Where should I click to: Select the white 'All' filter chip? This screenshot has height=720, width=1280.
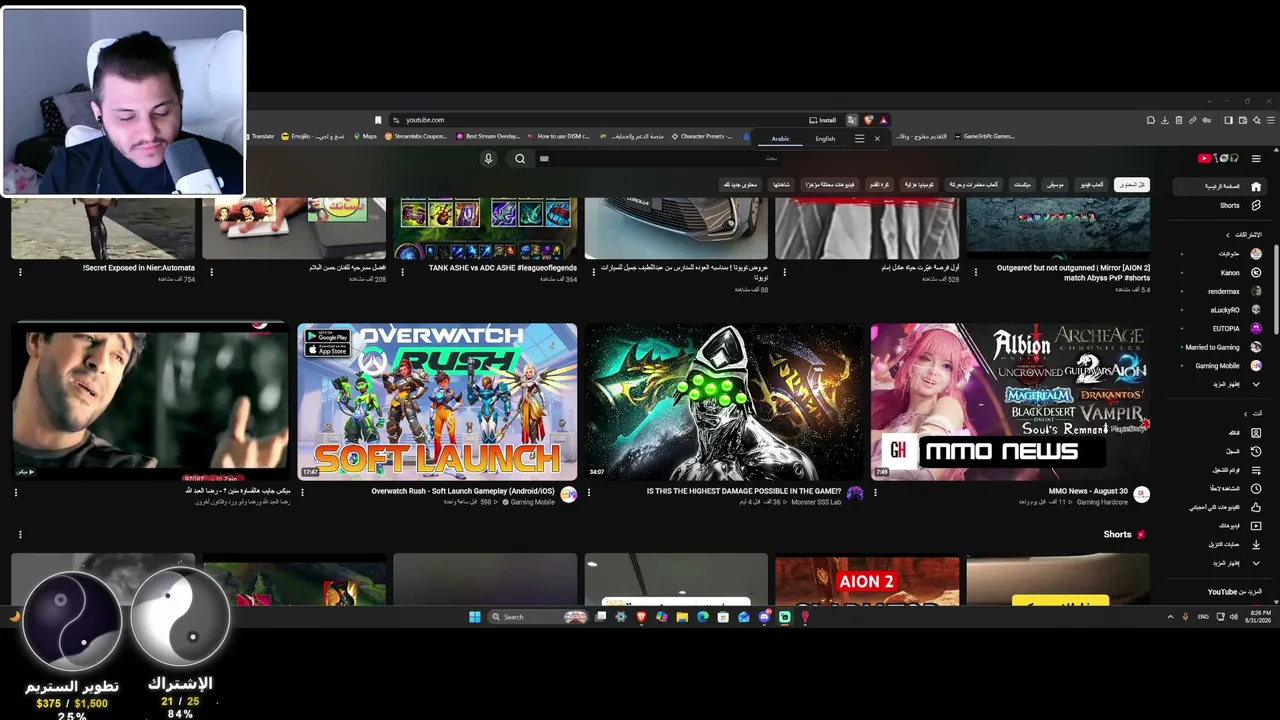[x=1132, y=184]
